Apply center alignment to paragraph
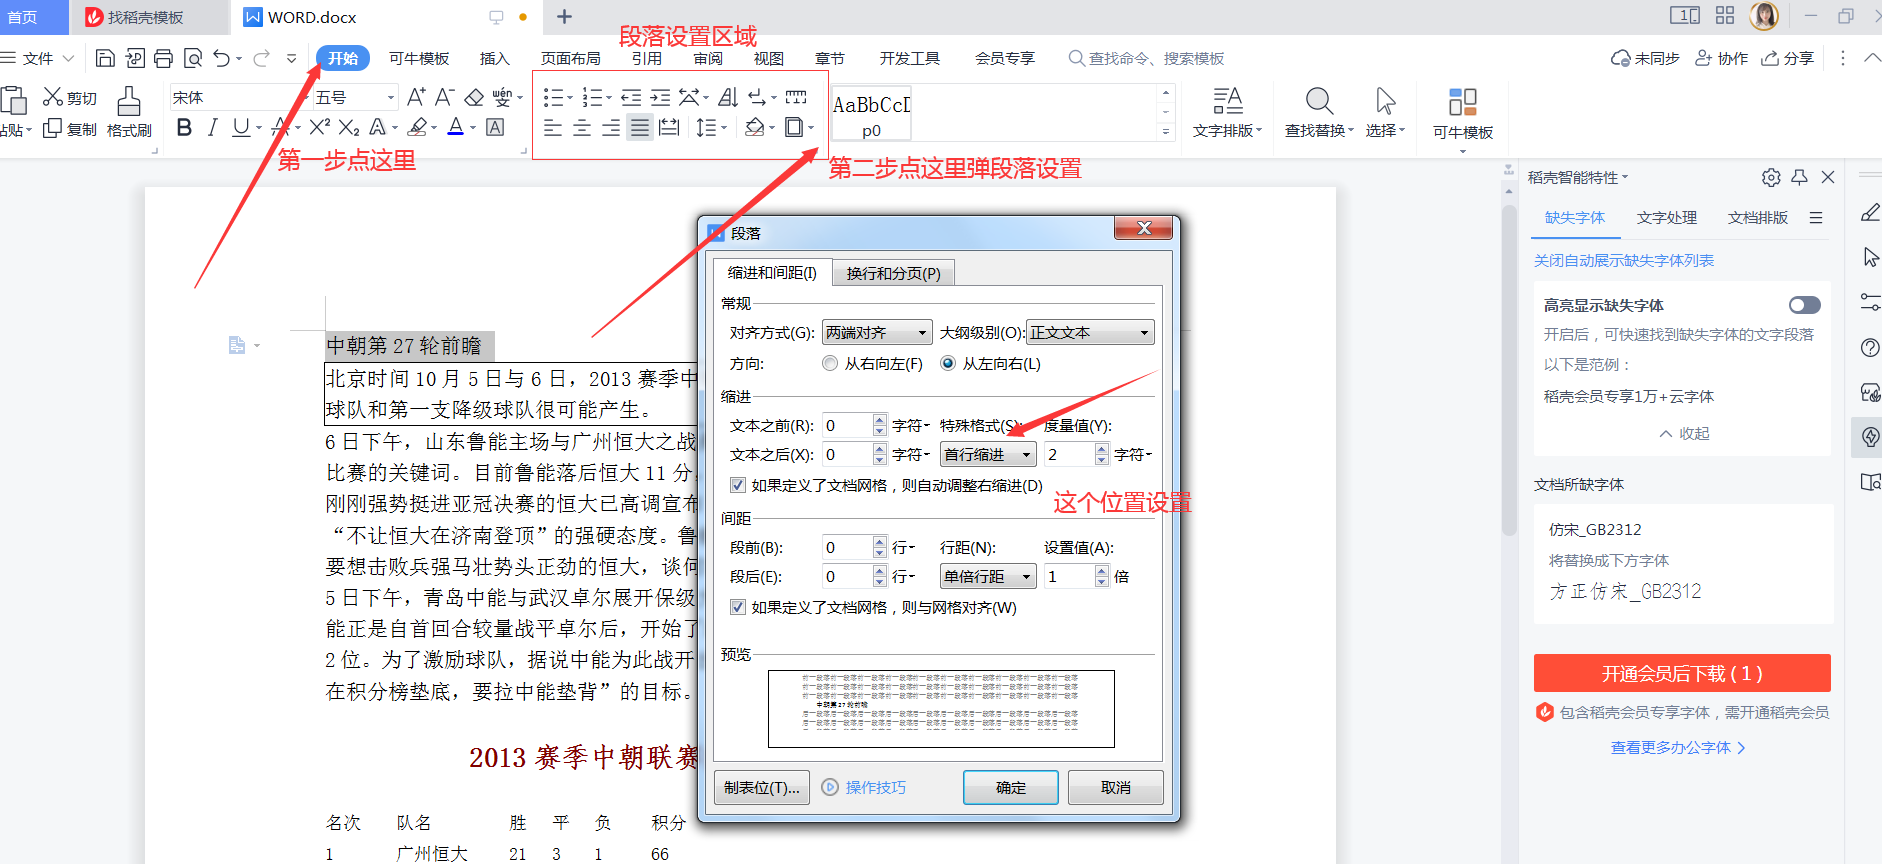 pos(582,127)
